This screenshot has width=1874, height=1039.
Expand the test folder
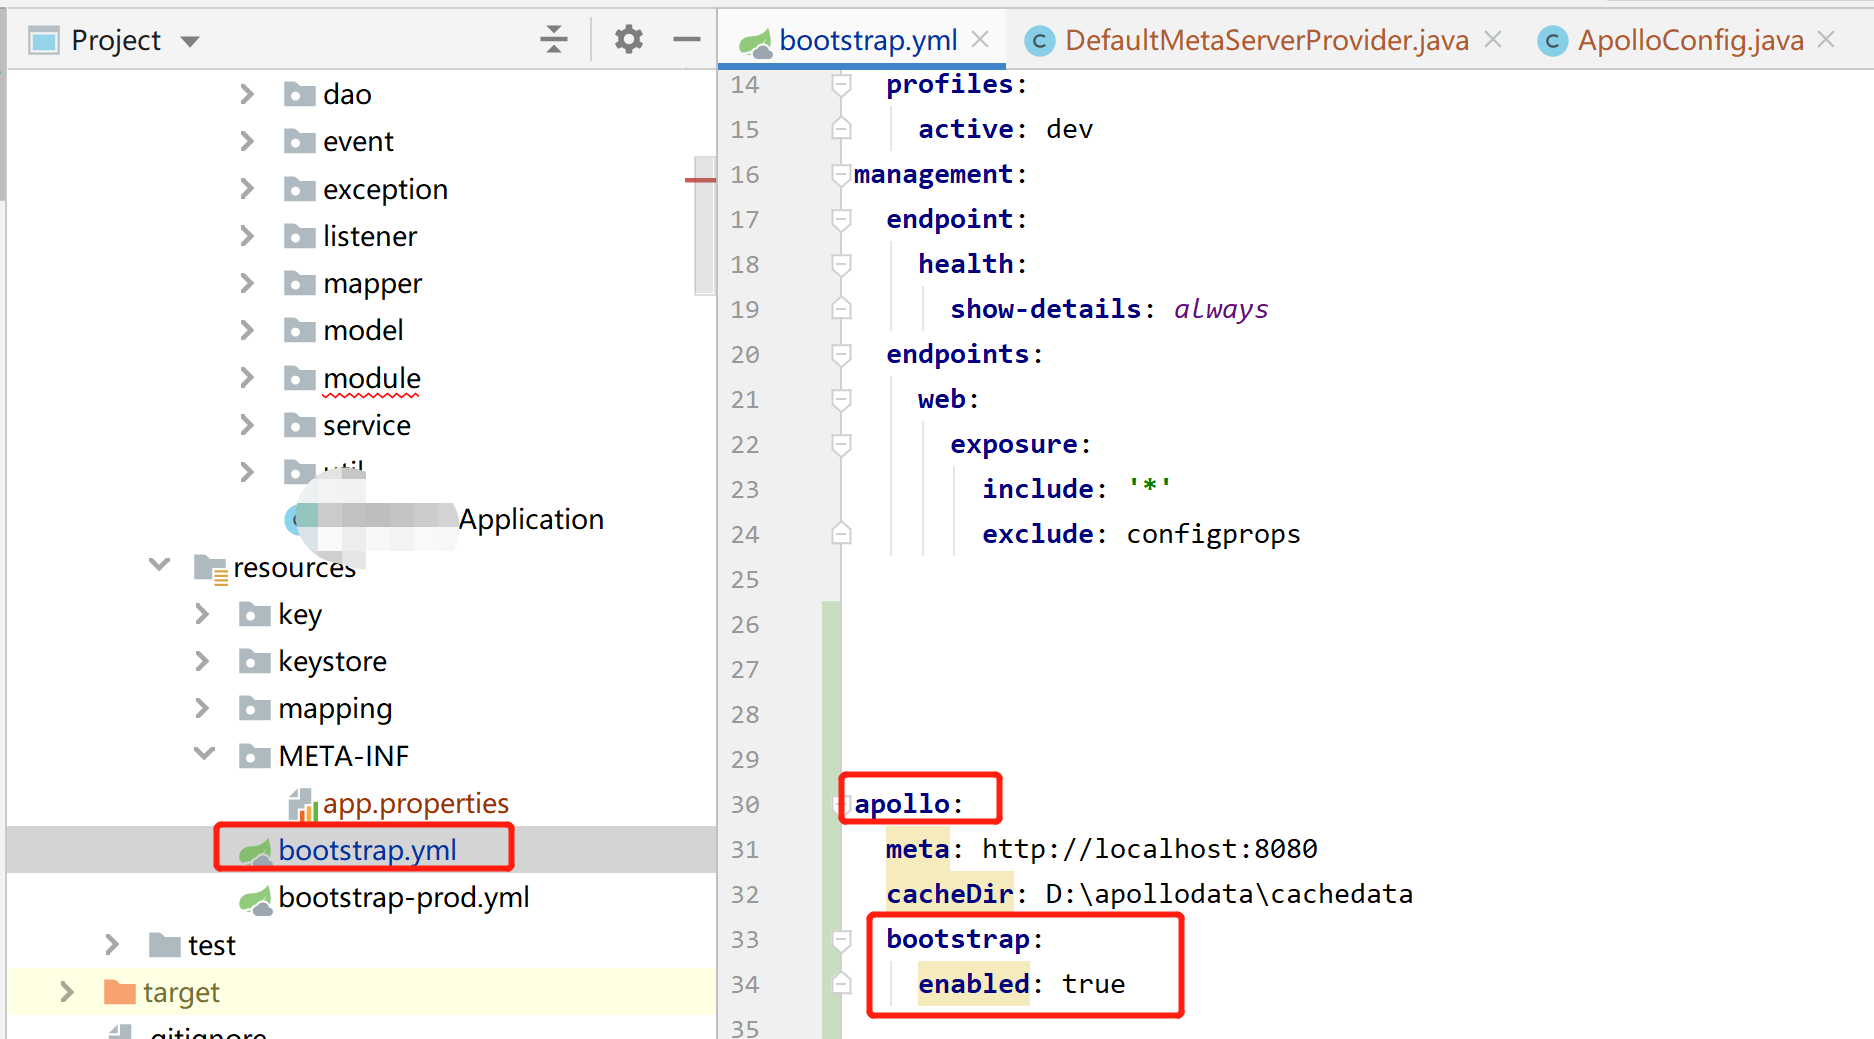tap(111, 944)
